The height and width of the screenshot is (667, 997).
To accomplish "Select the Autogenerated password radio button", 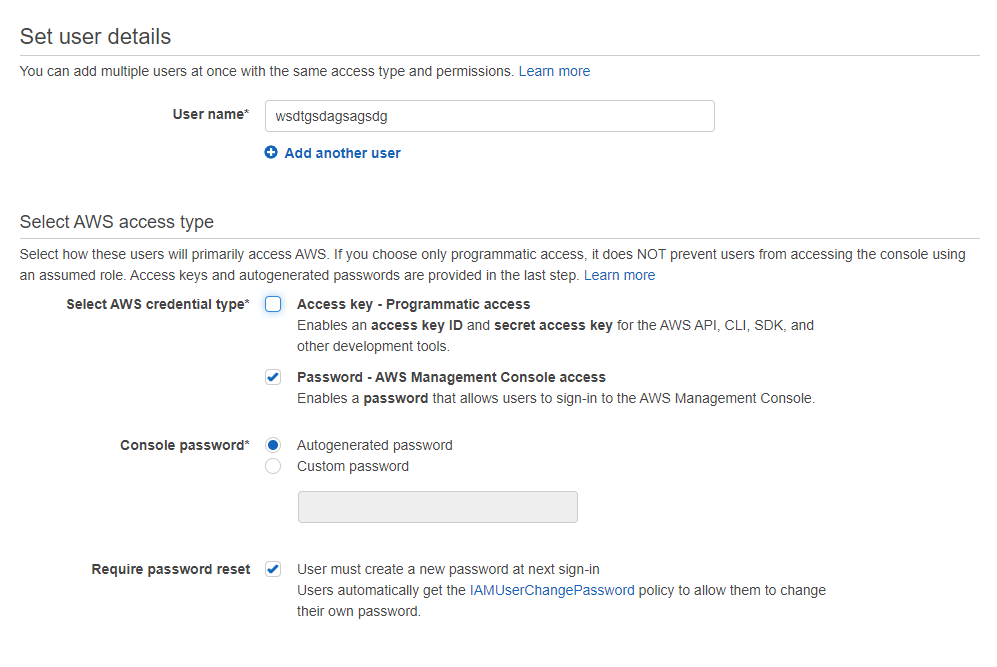I will pyautogui.click(x=273, y=445).
